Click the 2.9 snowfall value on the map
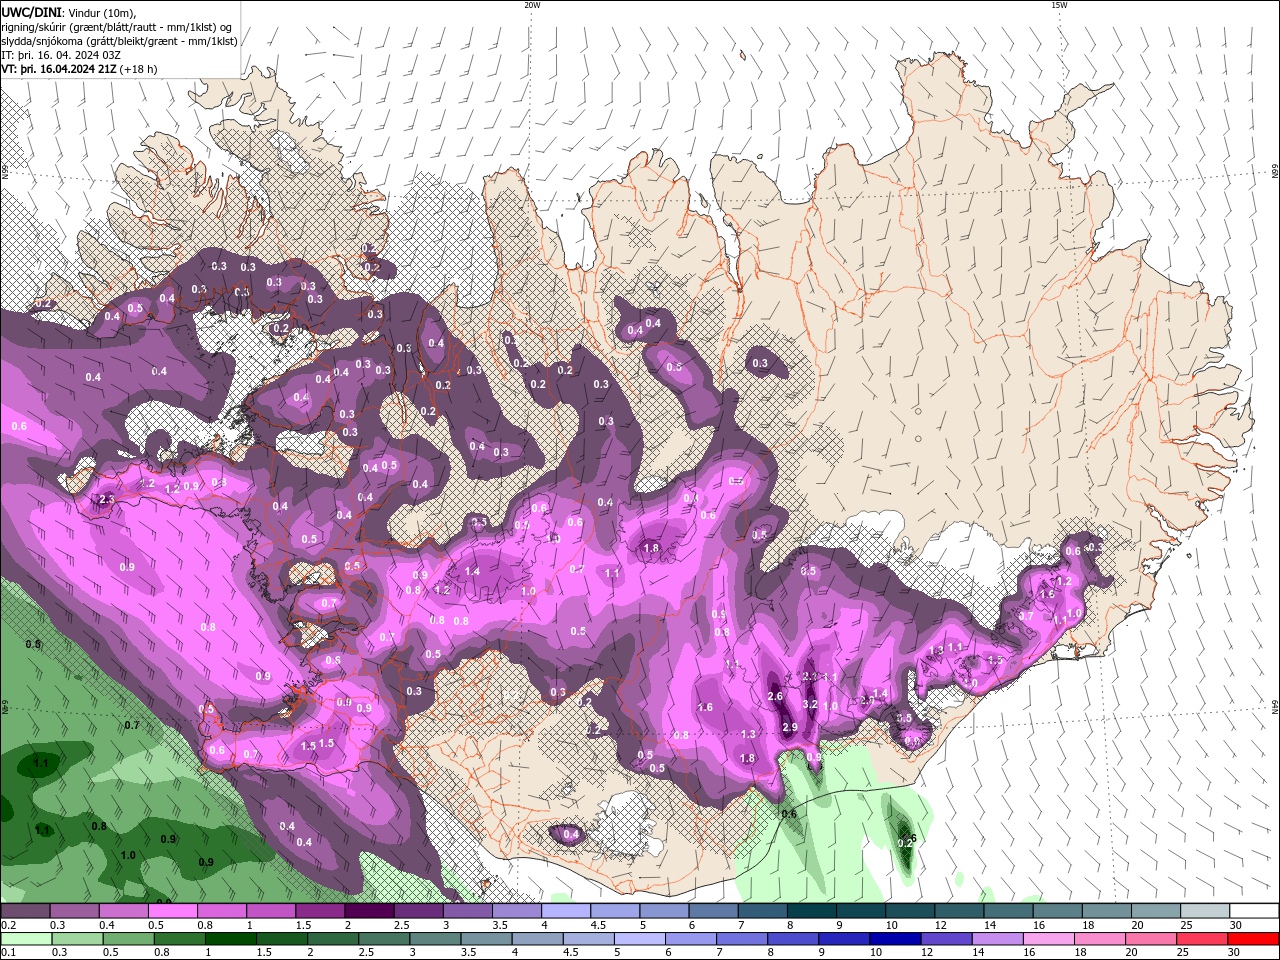Screen dimensions: 1280x960 (x=789, y=727)
